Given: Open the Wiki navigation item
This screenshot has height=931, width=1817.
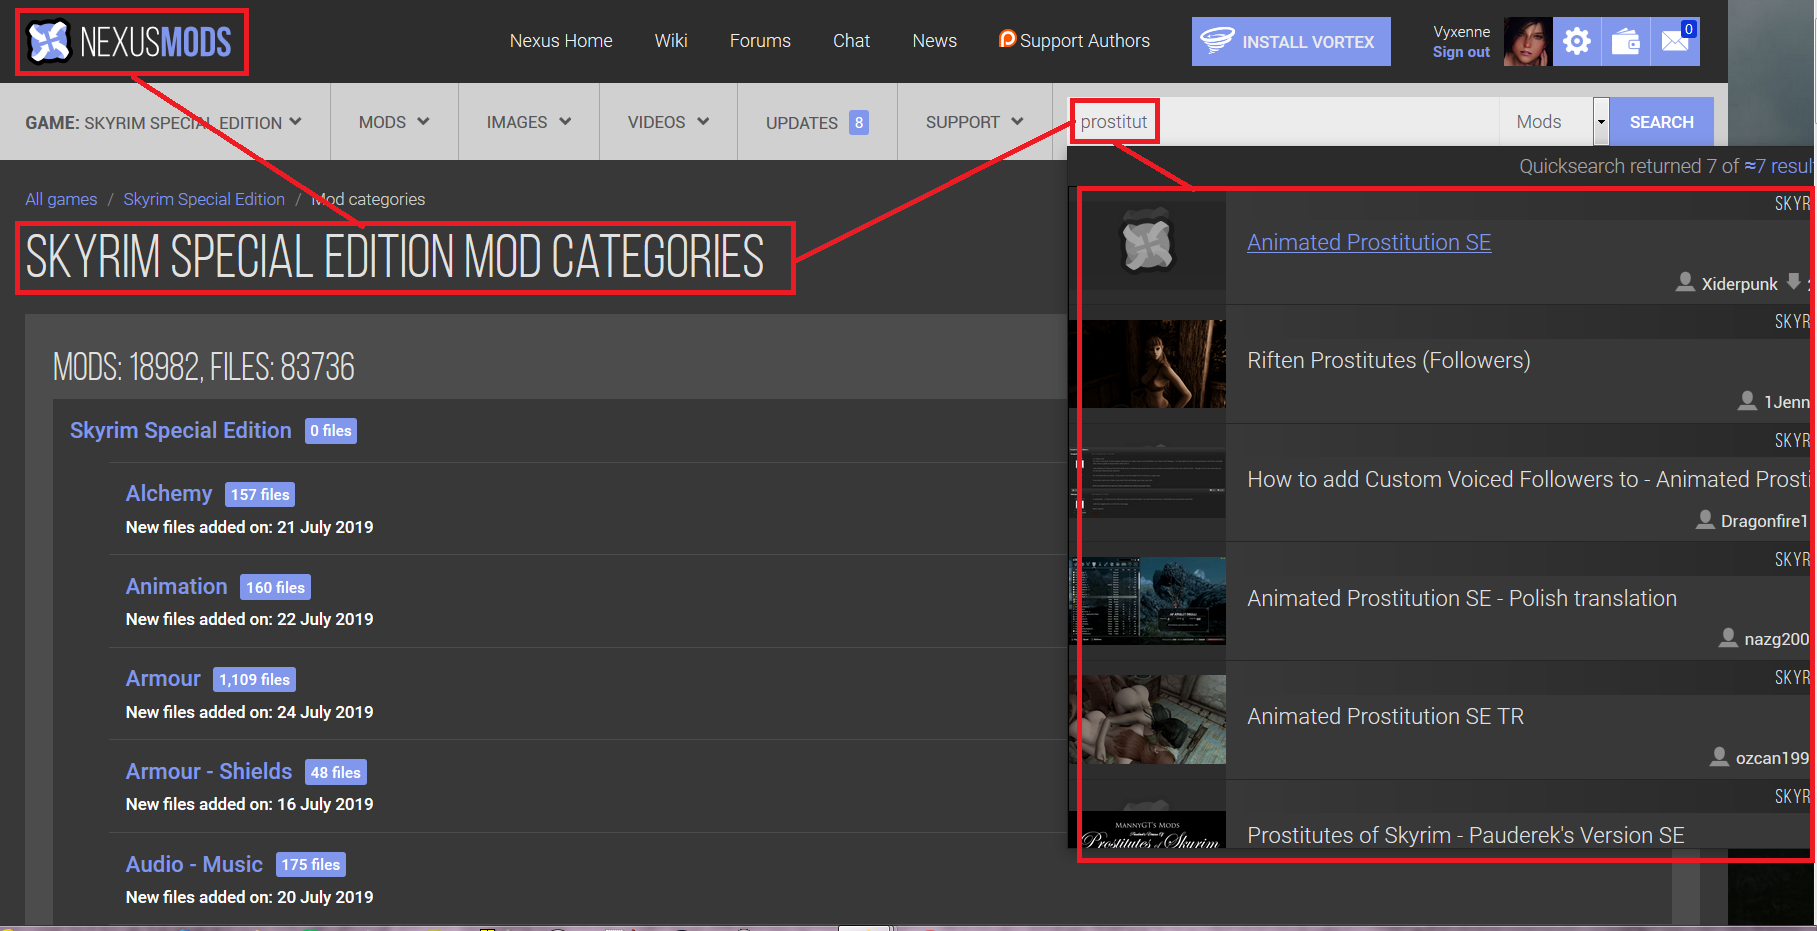Looking at the screenshot, I should point(671,41).
